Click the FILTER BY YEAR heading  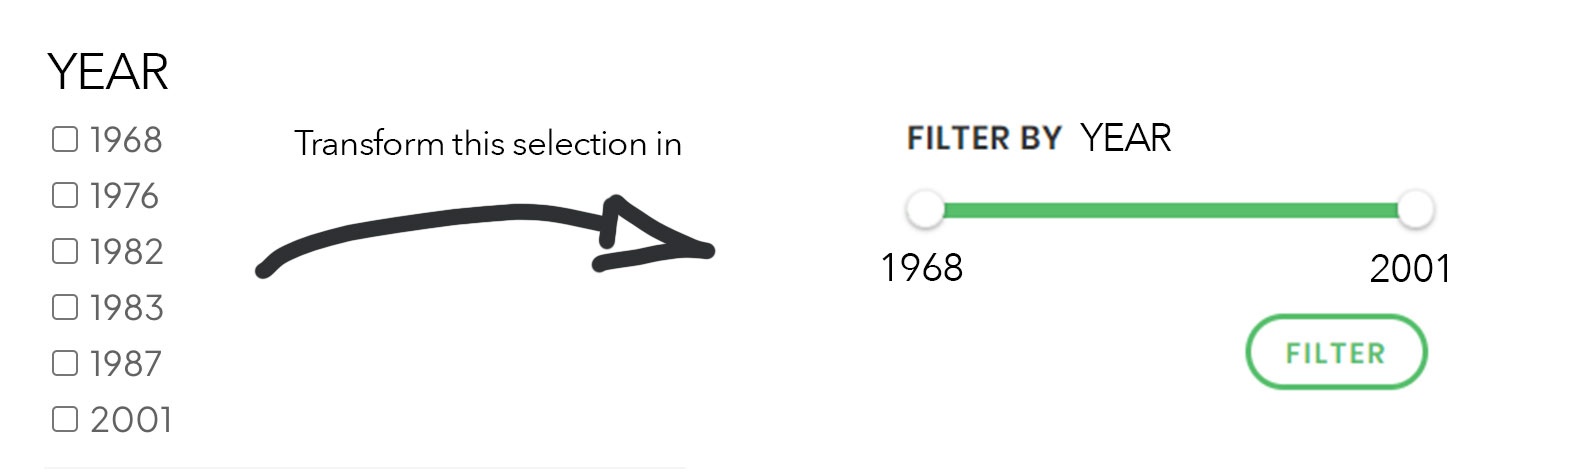1038,138
